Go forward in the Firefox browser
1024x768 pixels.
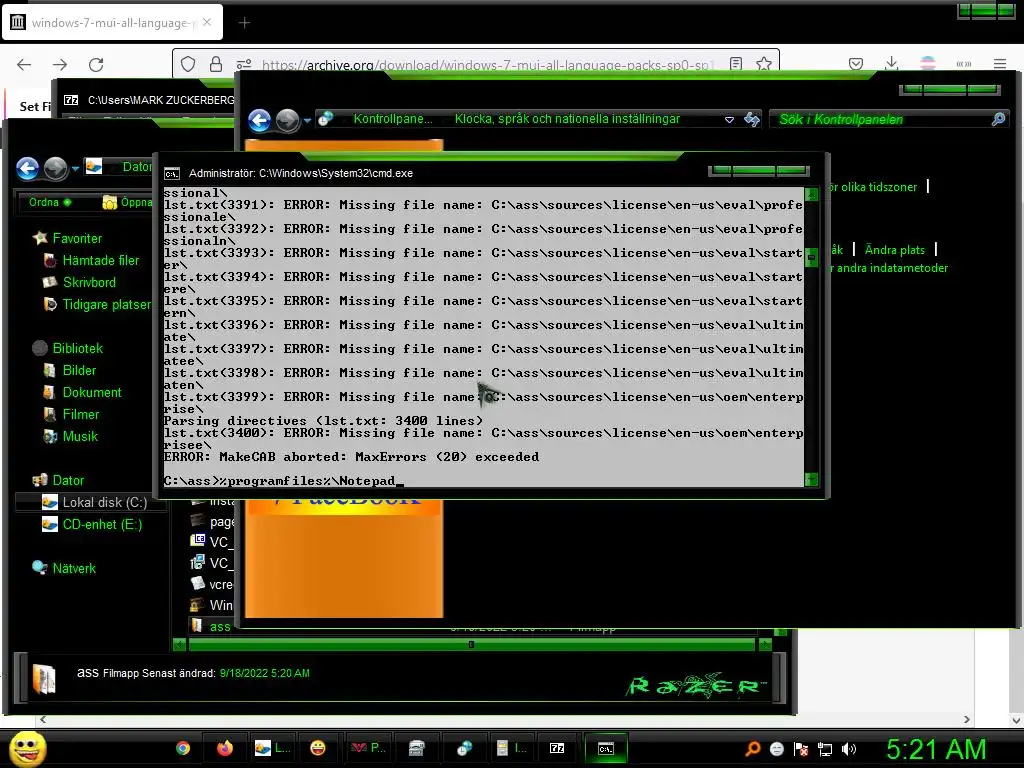click(x=60, y=64)
